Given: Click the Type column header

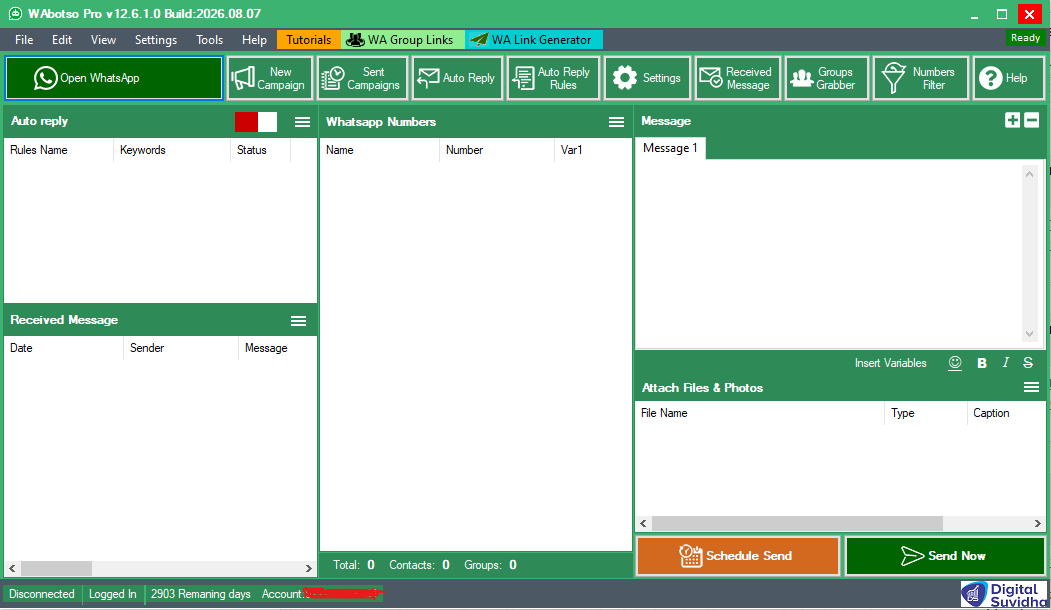Looking at the screenshot, I should tap(926, 413).
